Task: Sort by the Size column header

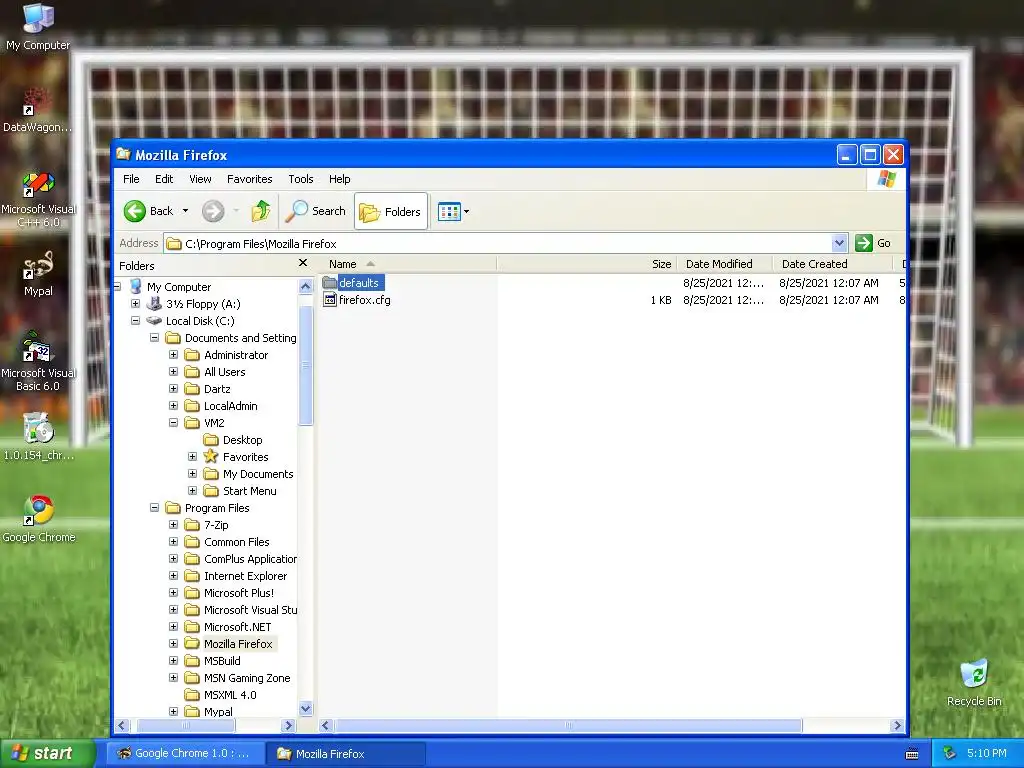Action: point(587,264)
